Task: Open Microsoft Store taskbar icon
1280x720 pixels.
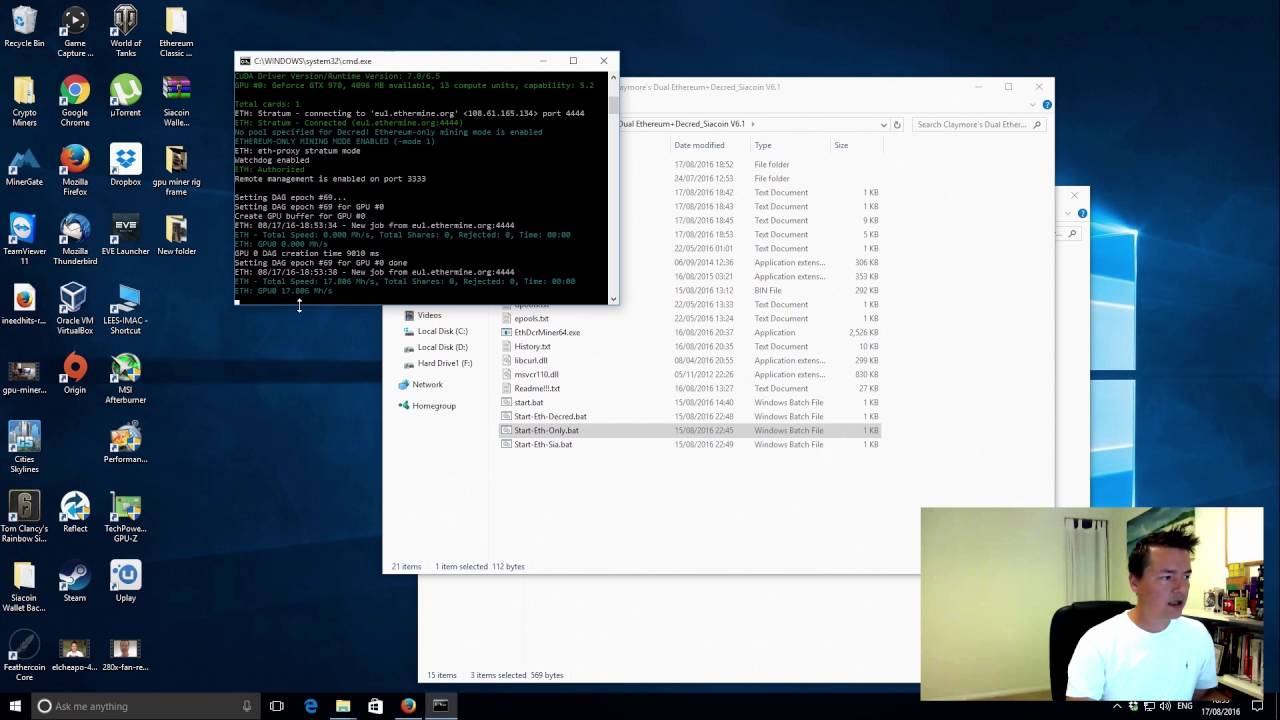Action: click(x=375, y=706)
